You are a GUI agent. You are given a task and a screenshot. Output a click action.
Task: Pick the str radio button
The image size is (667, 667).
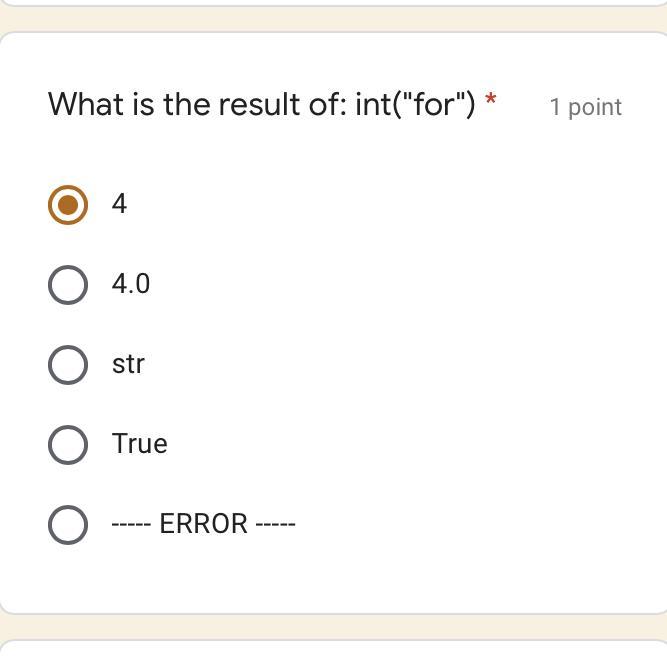click(67, 365)
